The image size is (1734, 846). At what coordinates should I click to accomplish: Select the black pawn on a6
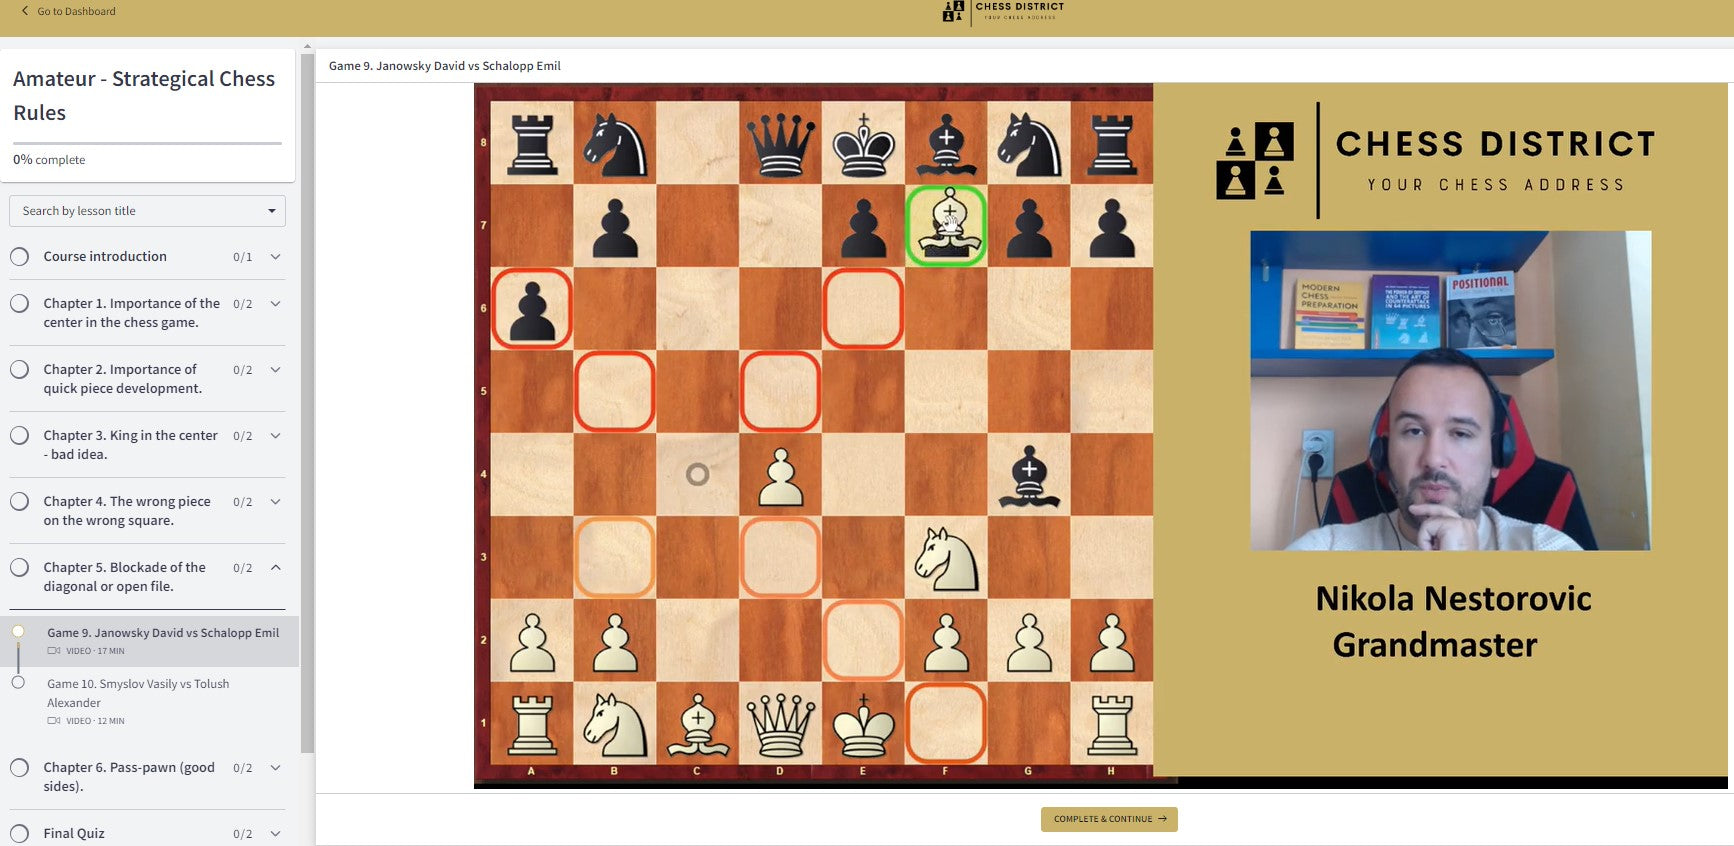pyautogui.click(x=532, y=309)
